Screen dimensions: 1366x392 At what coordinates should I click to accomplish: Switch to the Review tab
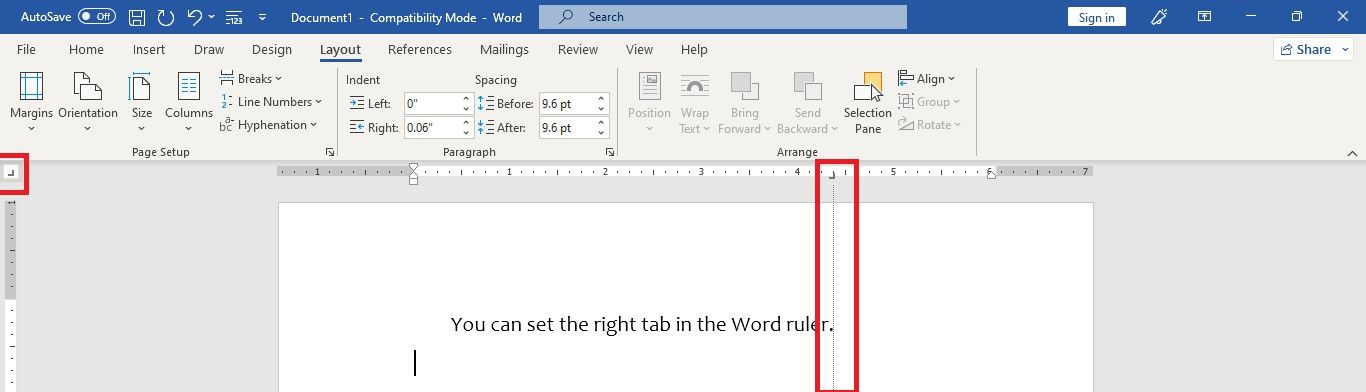point(578,49)
